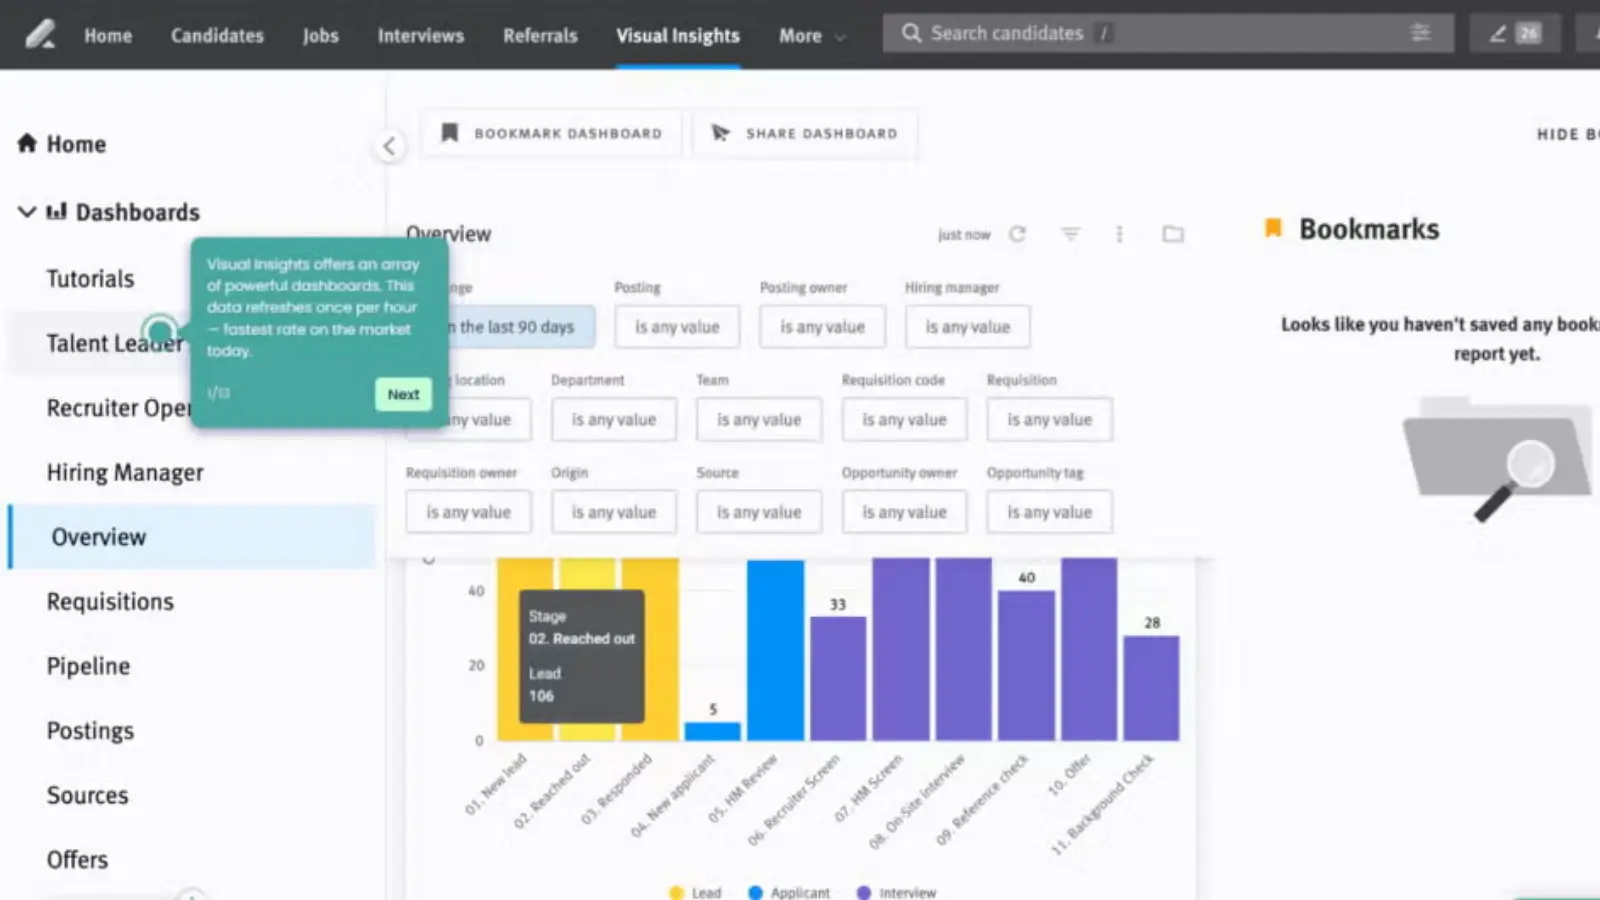Open the Posting owner filter dropdown
The image size is (1600, 900).
pos(822,327)
